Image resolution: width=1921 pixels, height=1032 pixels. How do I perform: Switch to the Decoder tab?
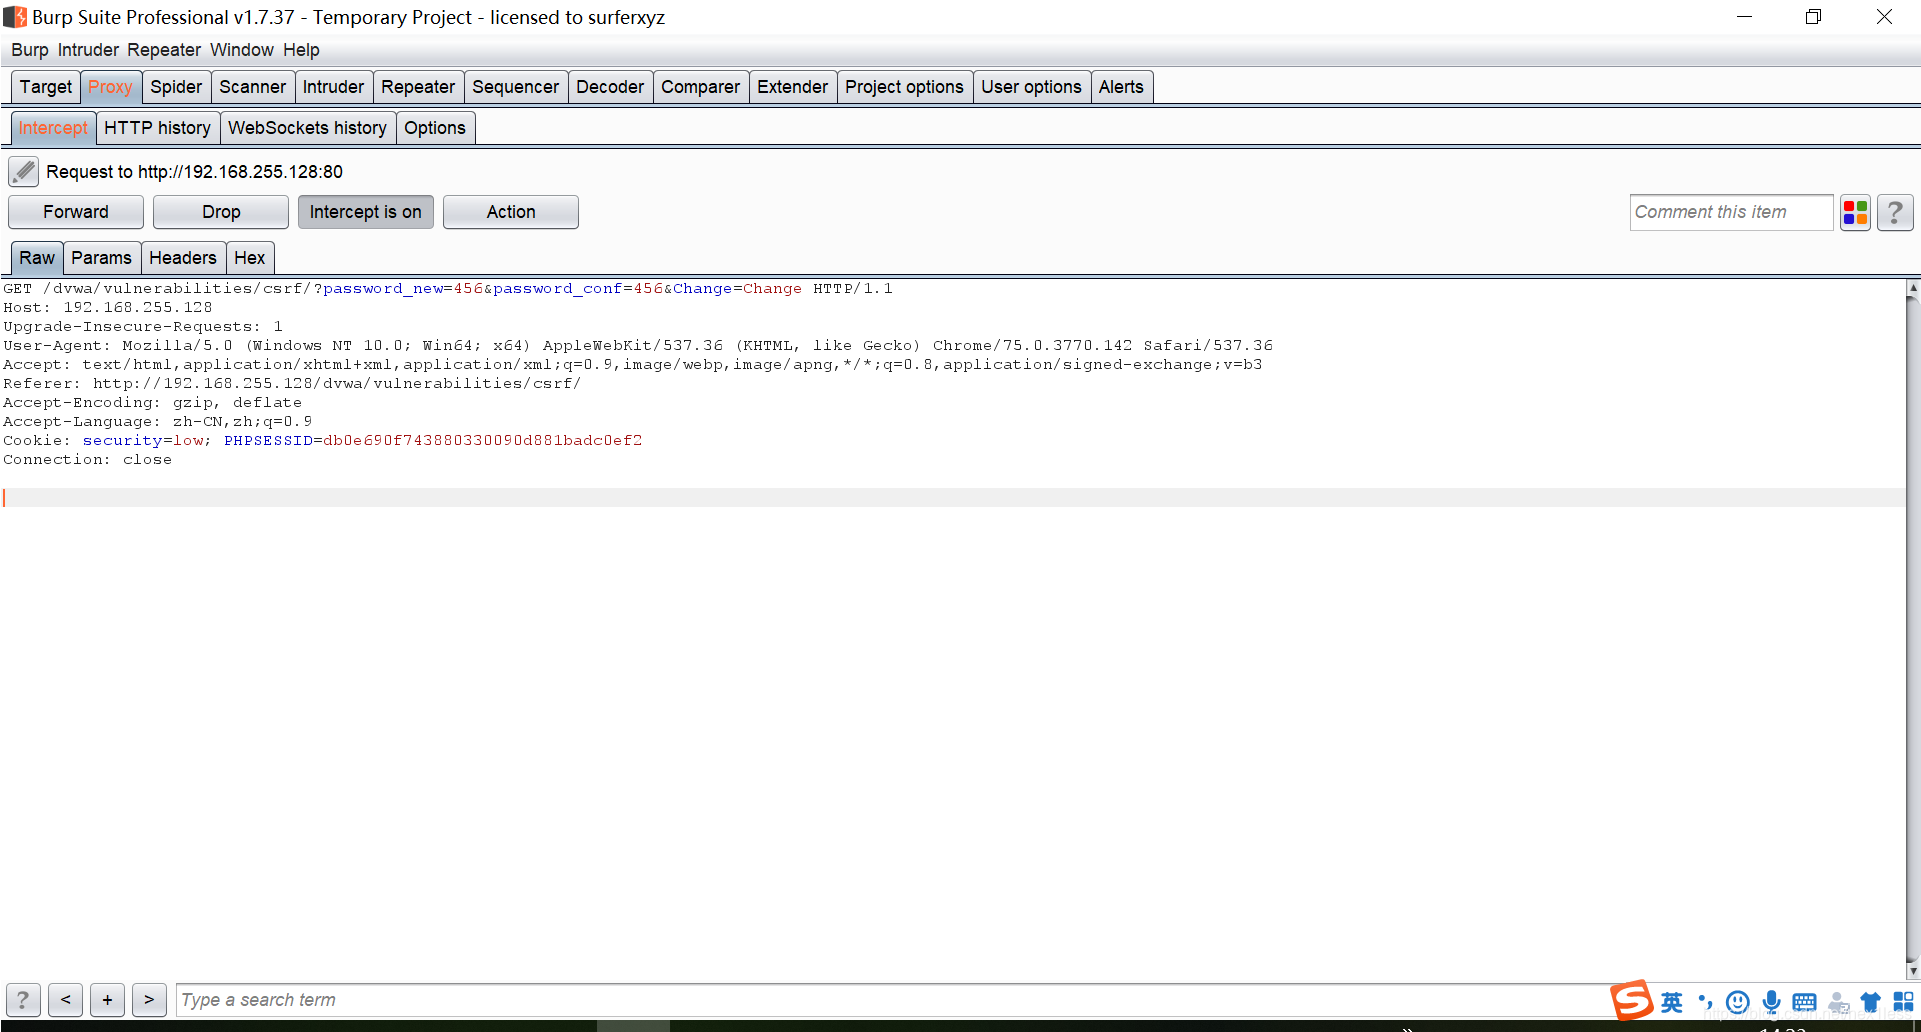pos(610,87)
